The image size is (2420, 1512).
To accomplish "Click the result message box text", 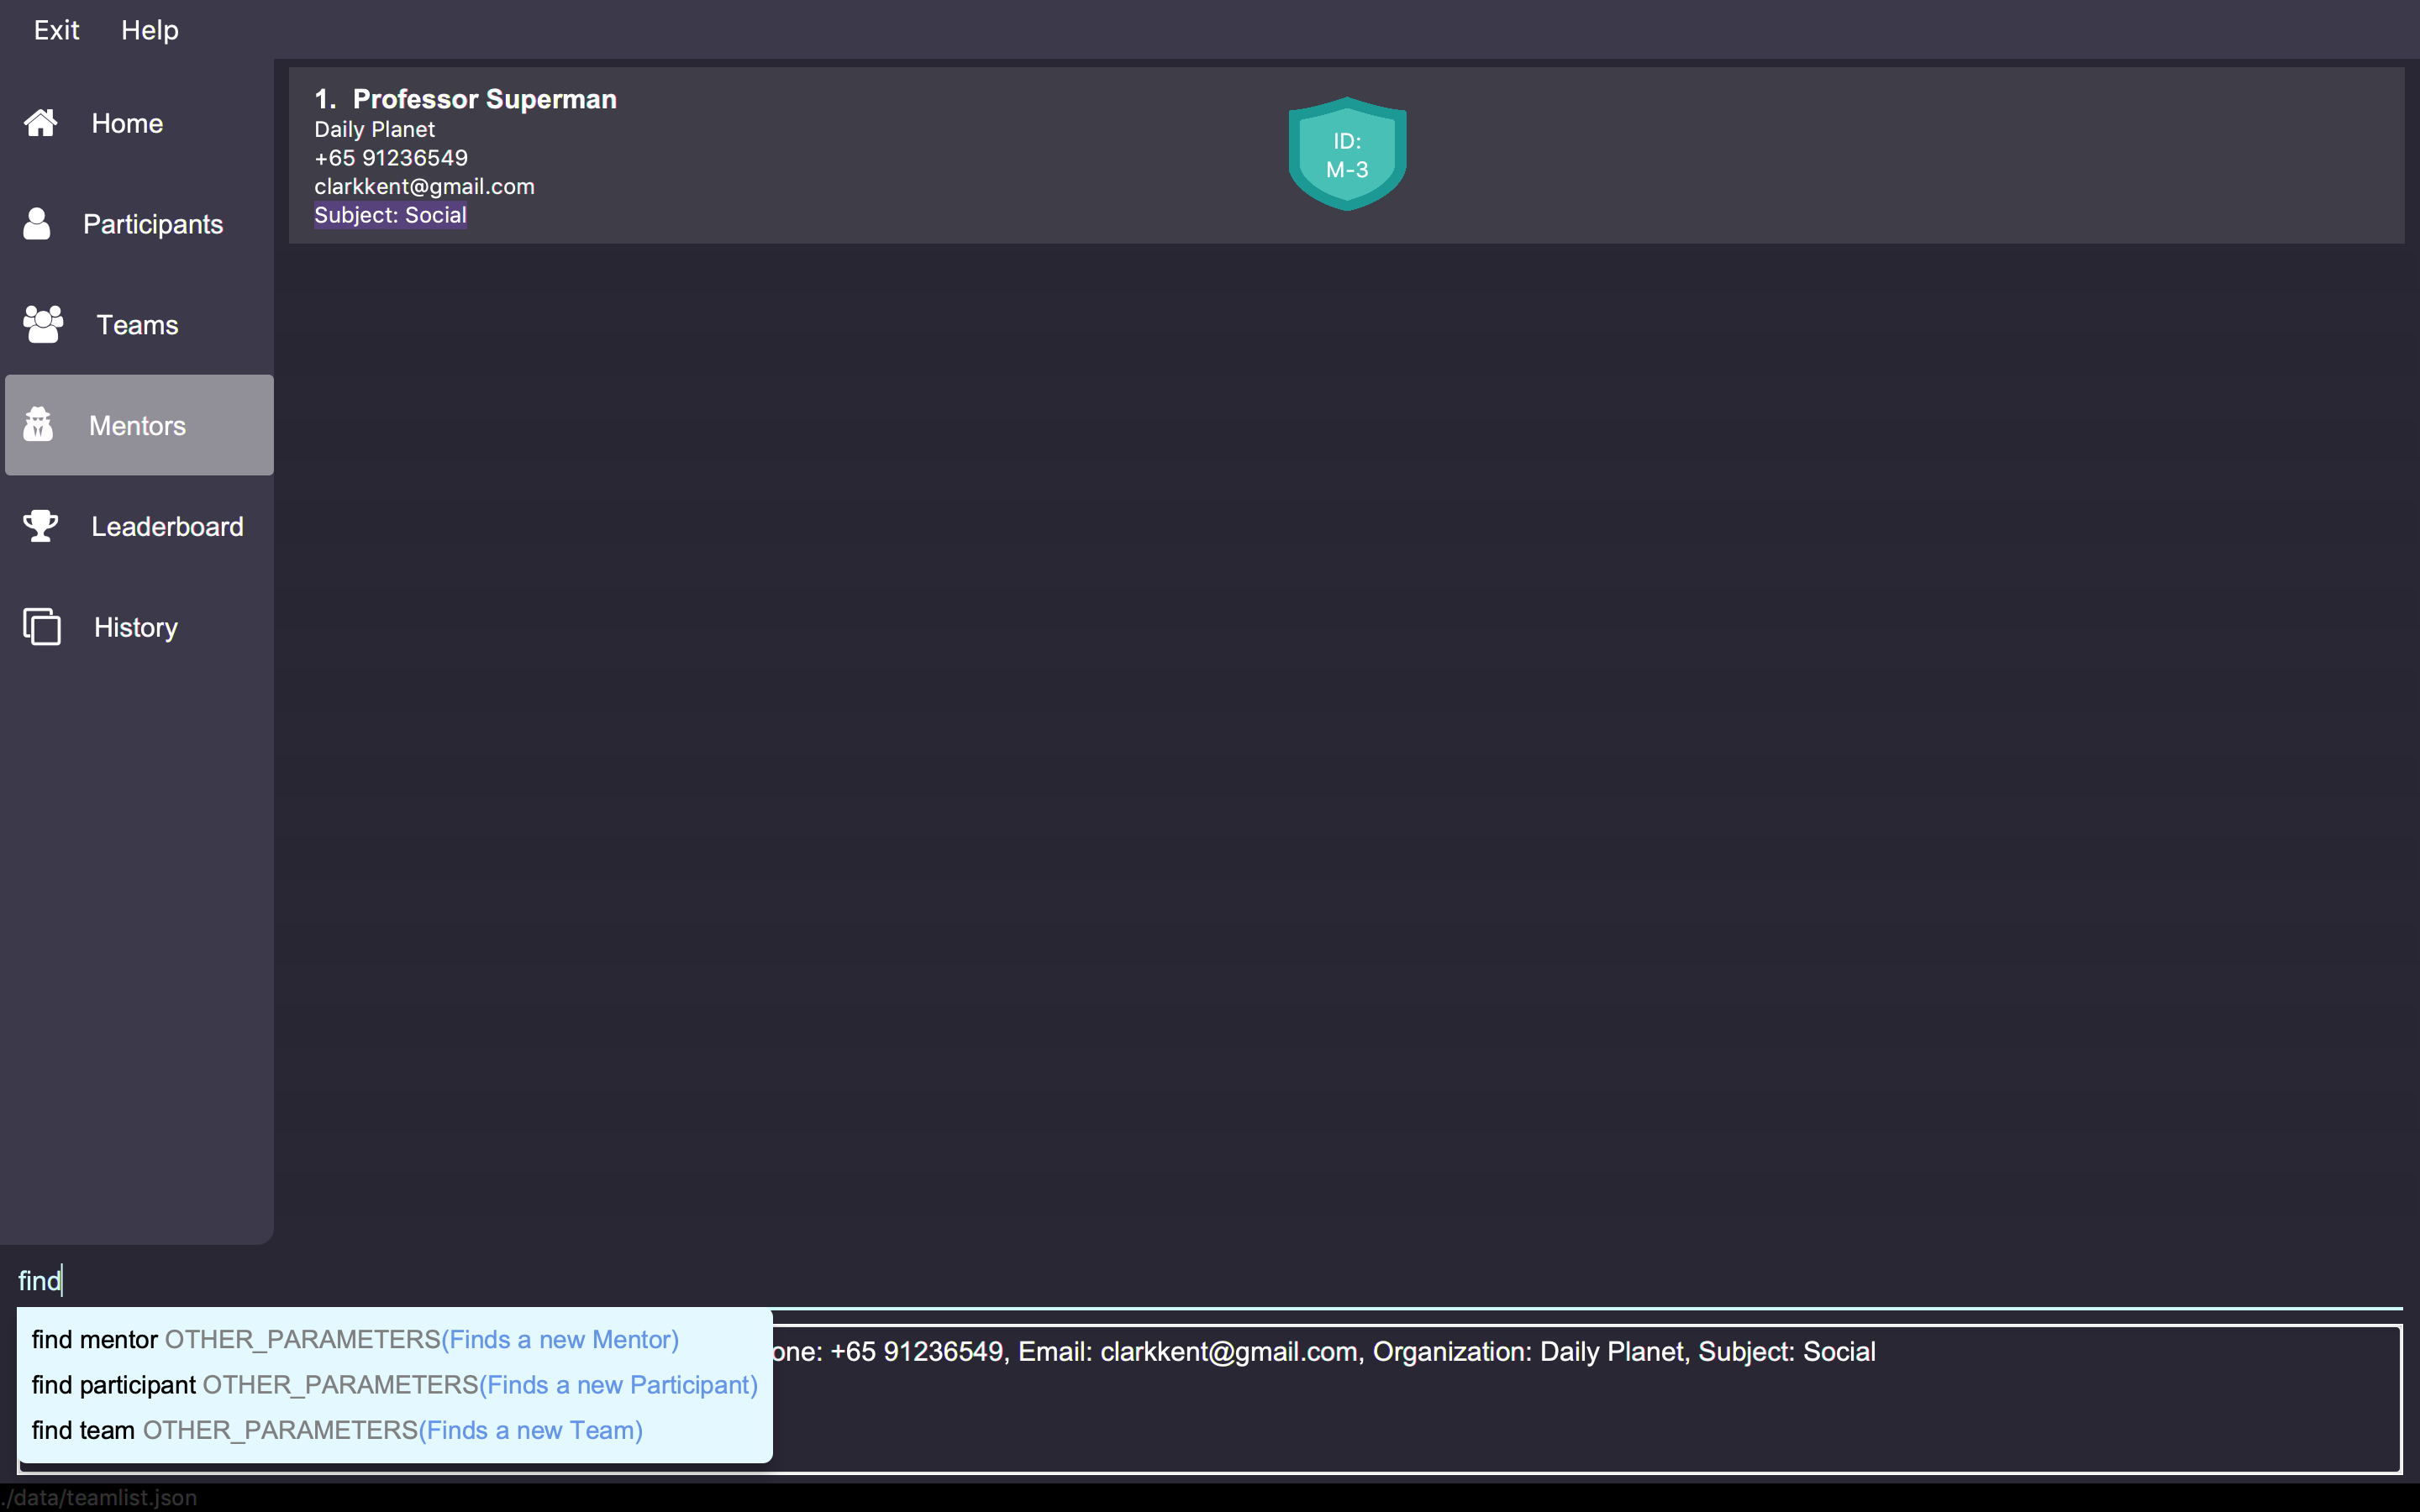I will 1323,1352.
